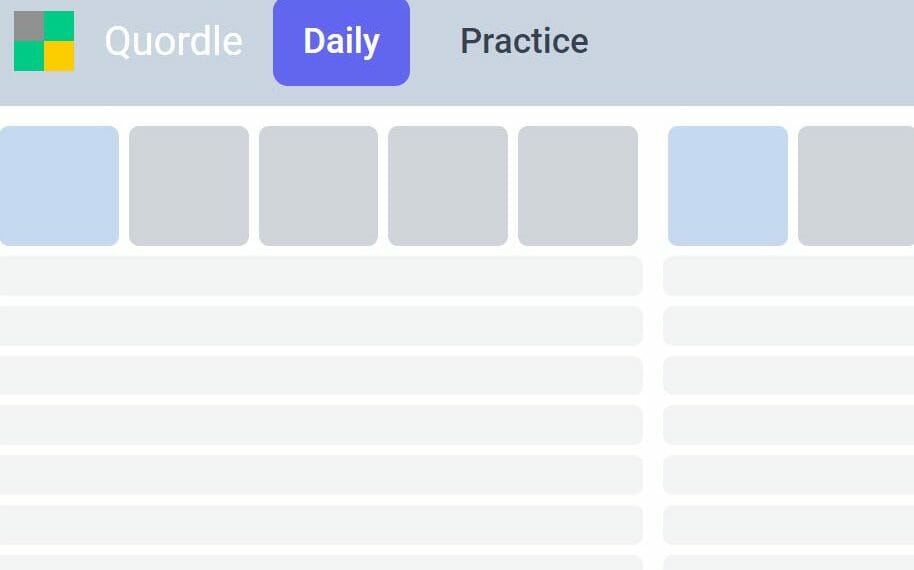Image resolution: width=914 pixels, height=570 pixels.
Task: Select second gray tile in left board
Action: [x=189, y=186]
